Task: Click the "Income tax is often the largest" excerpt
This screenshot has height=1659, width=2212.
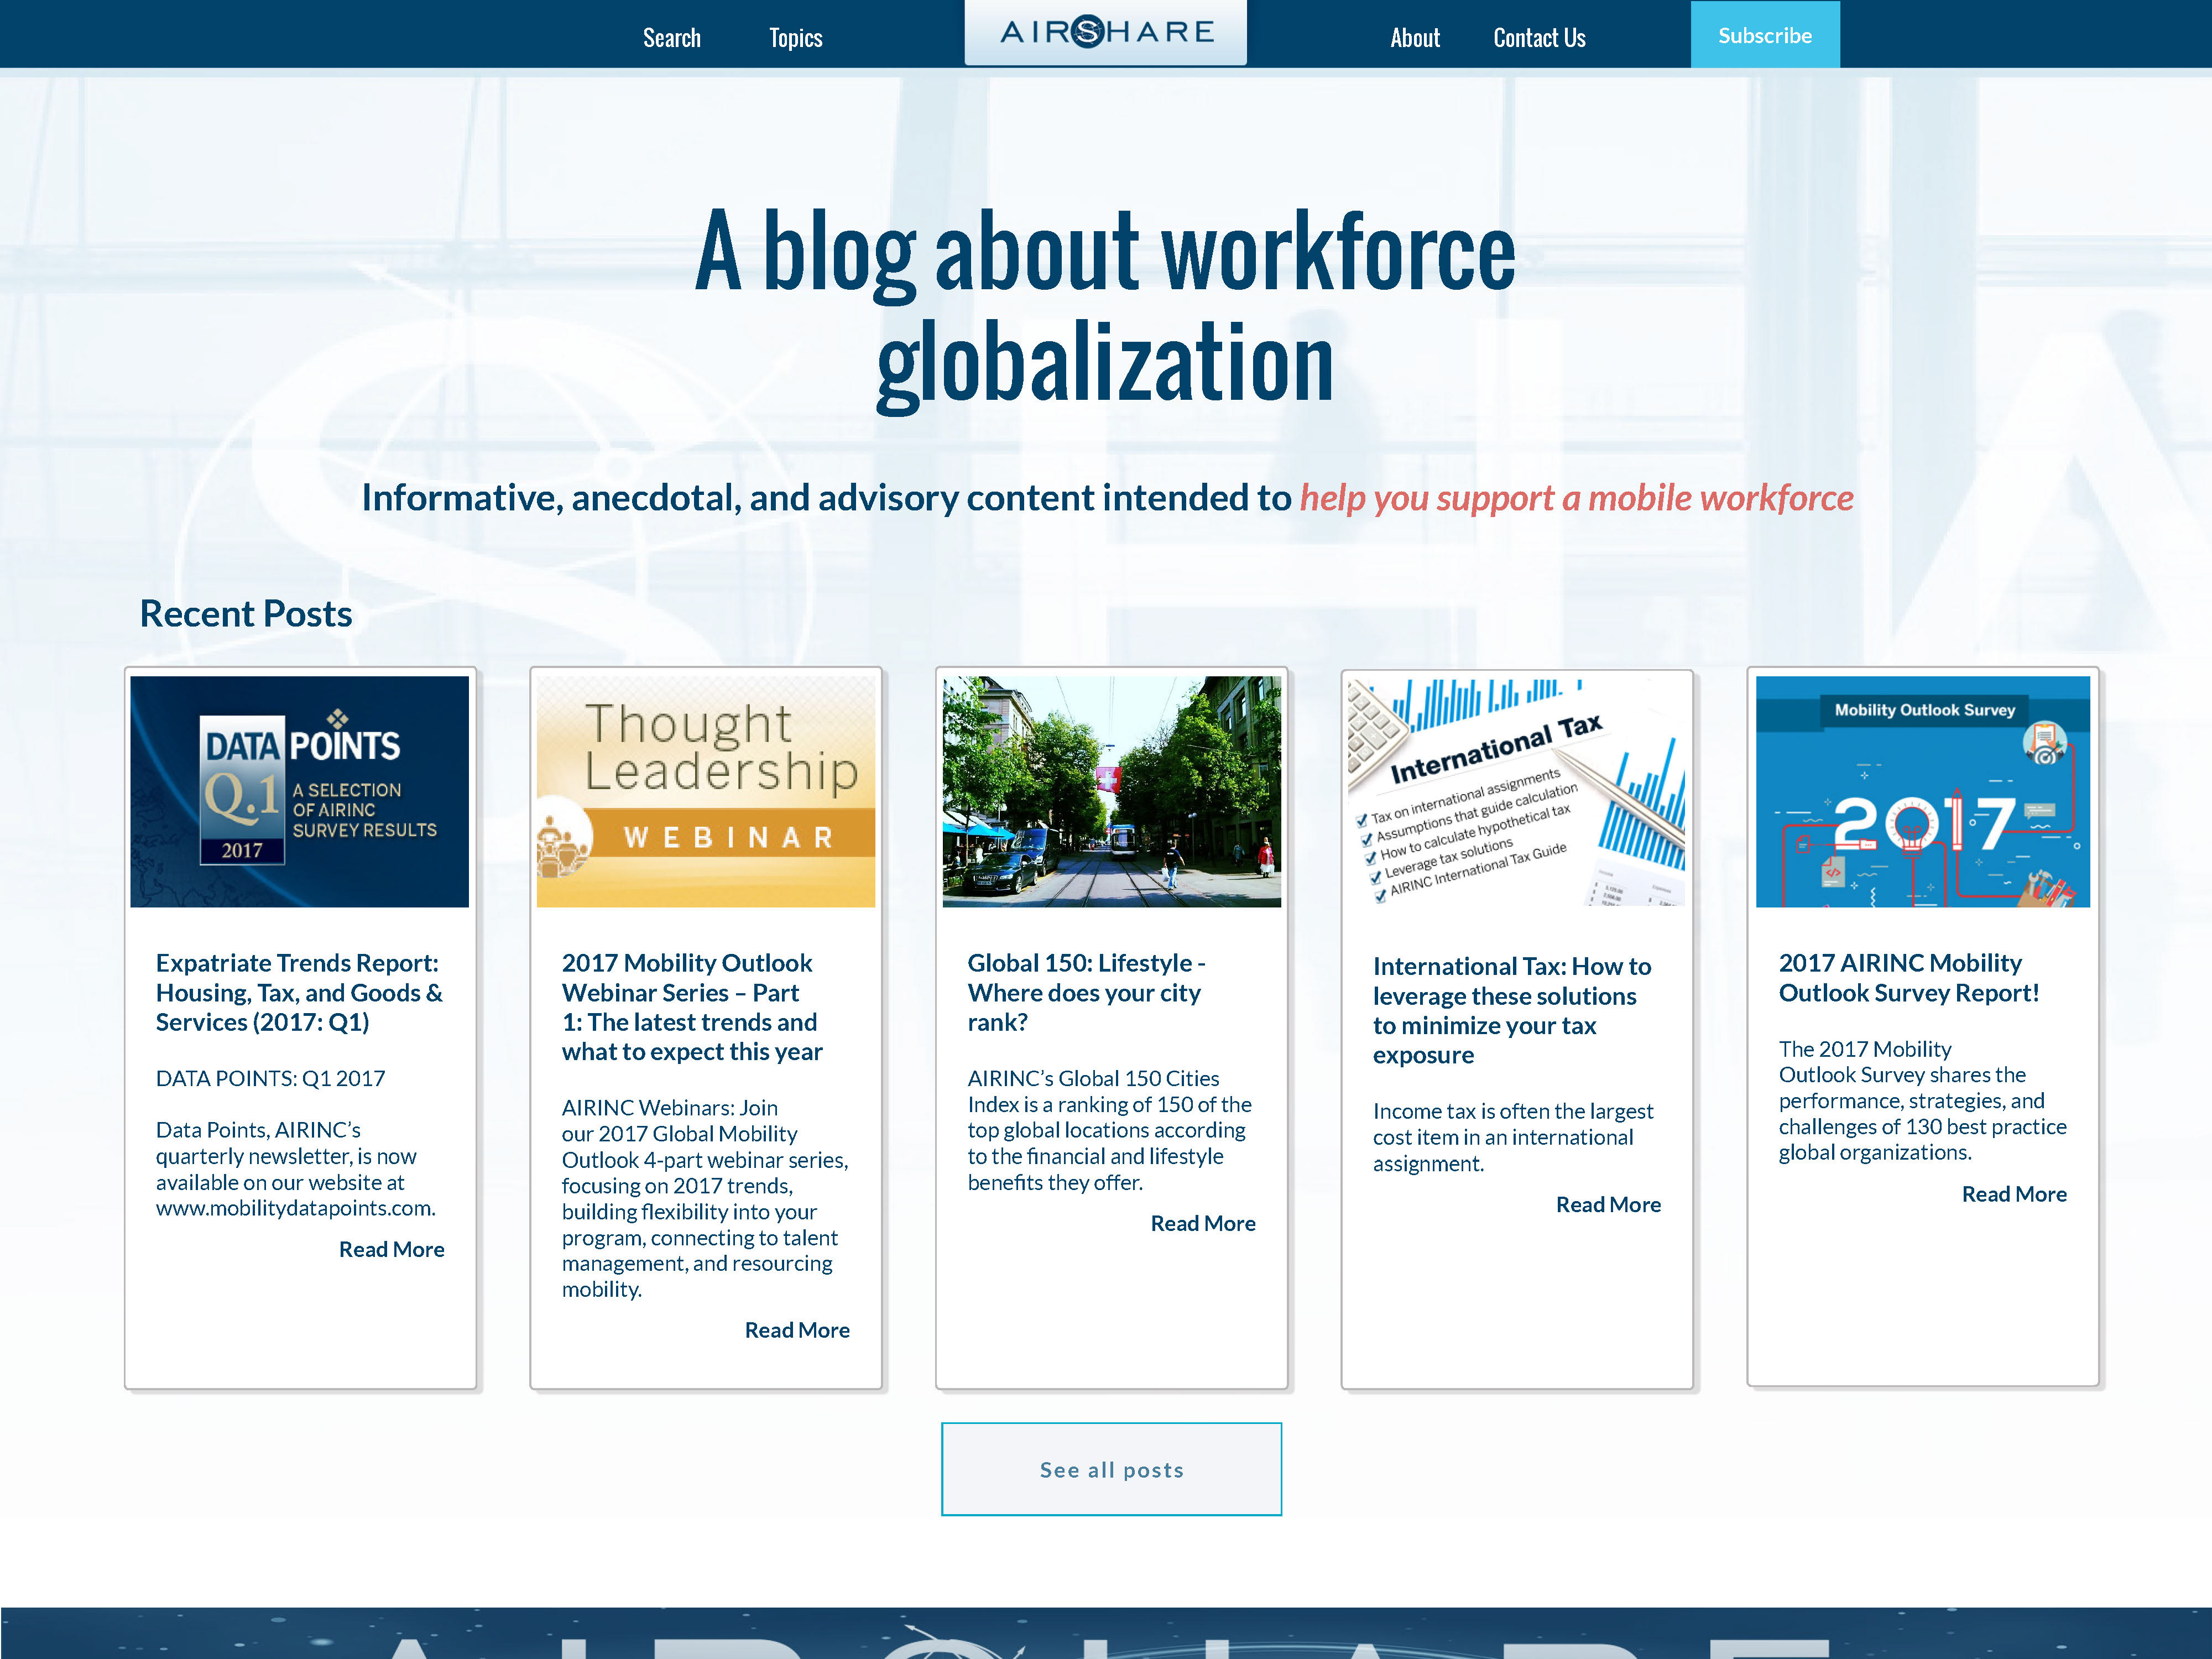Action: coord(1512,1137)
